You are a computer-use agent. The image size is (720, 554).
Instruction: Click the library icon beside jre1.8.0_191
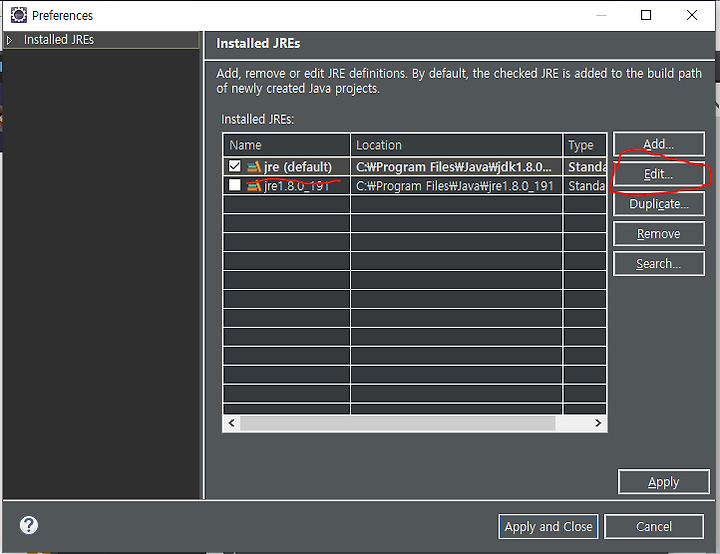(254, 186)
